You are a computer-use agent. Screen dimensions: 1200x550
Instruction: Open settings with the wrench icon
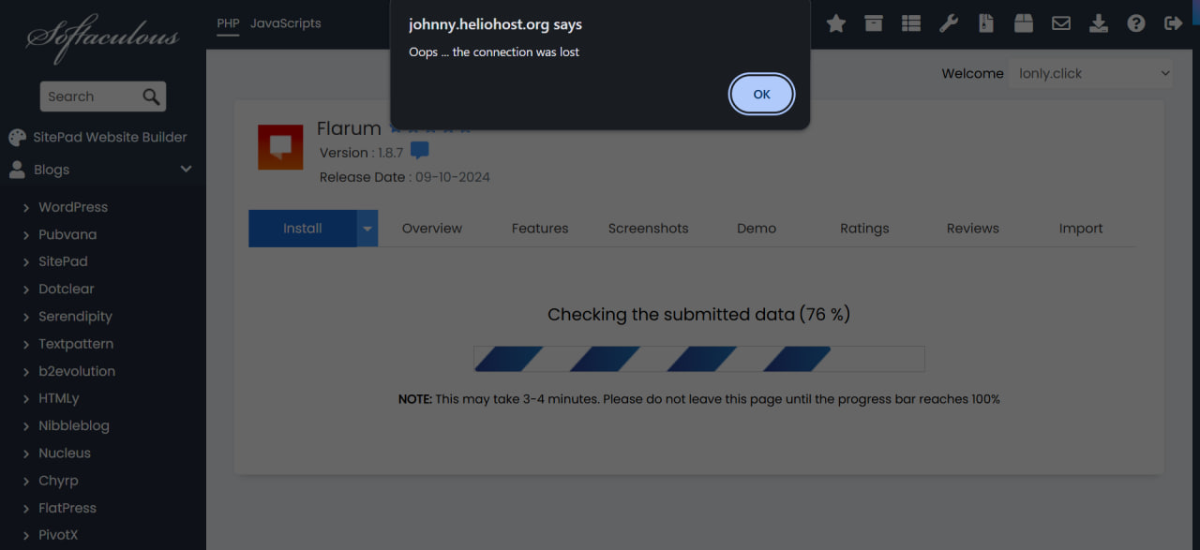[x=948, y=23]
